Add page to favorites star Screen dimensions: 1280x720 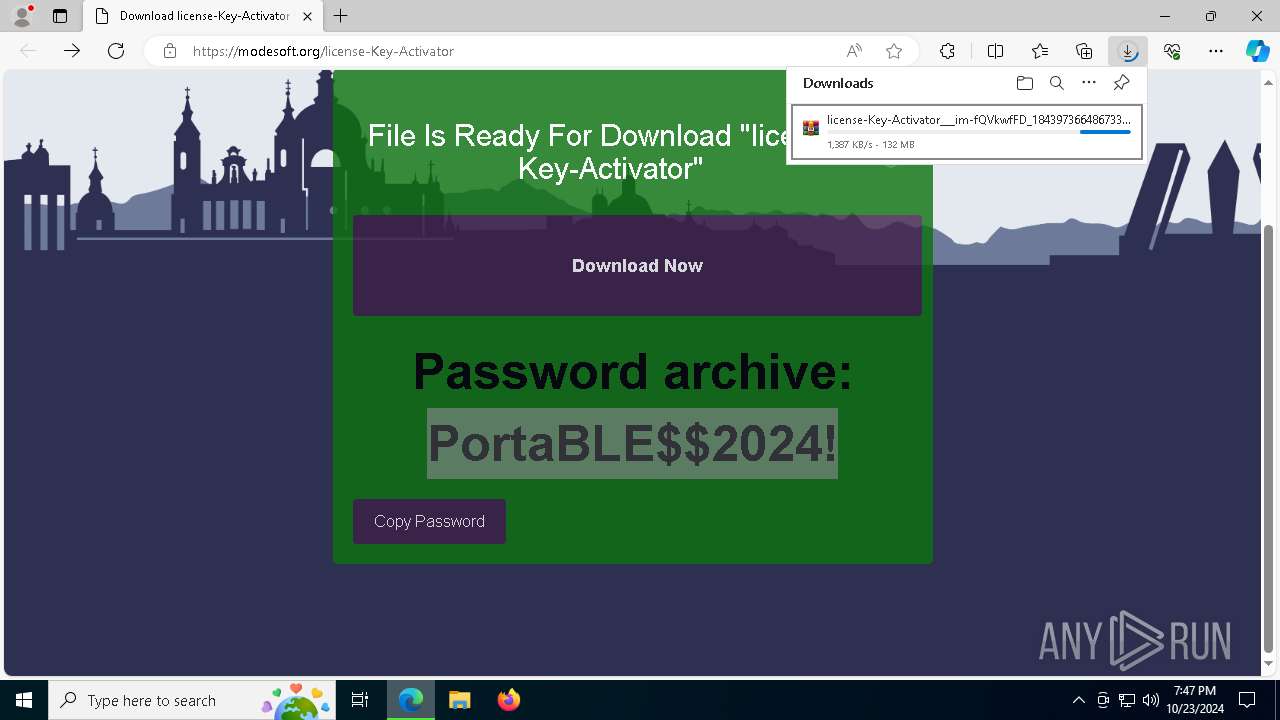pyautogui.click(x=894, y=51)
